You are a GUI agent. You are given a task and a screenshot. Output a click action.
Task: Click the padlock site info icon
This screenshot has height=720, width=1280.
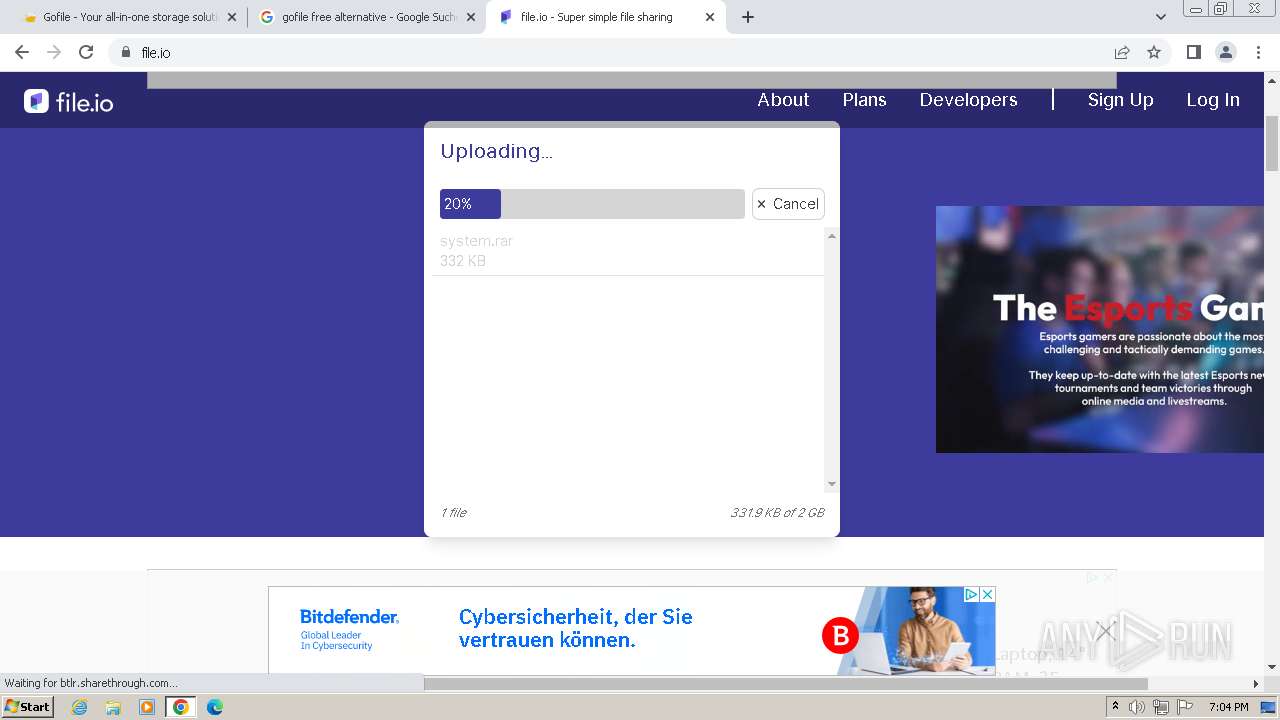coord(125,52)
